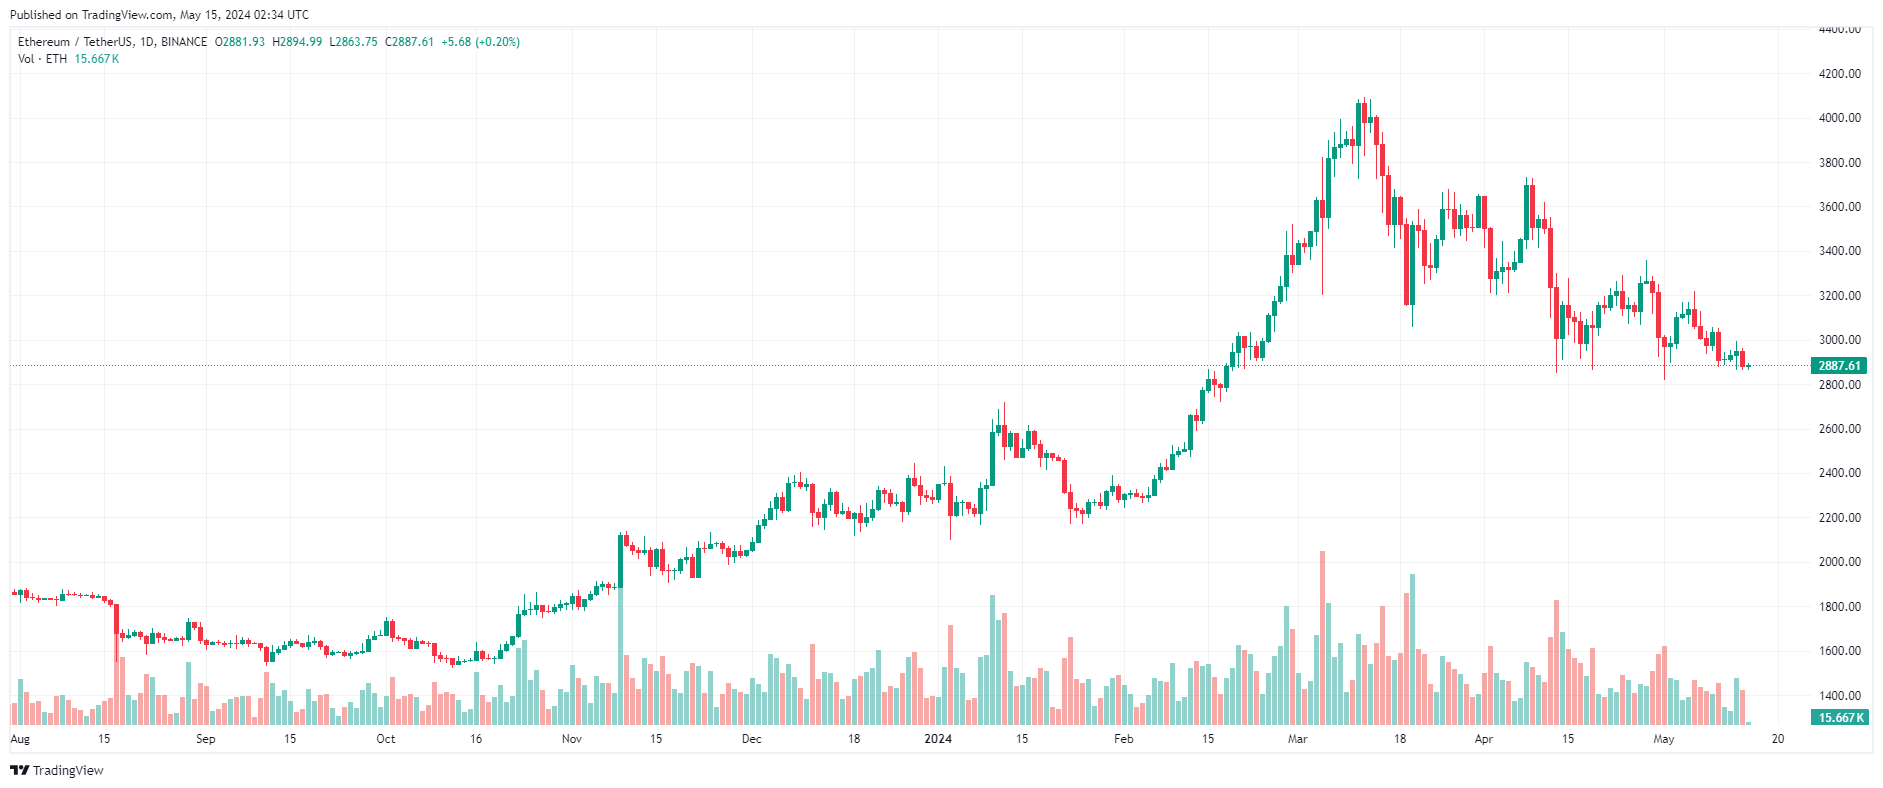Click the Feb label on time axis

(x=1123, y=739)
